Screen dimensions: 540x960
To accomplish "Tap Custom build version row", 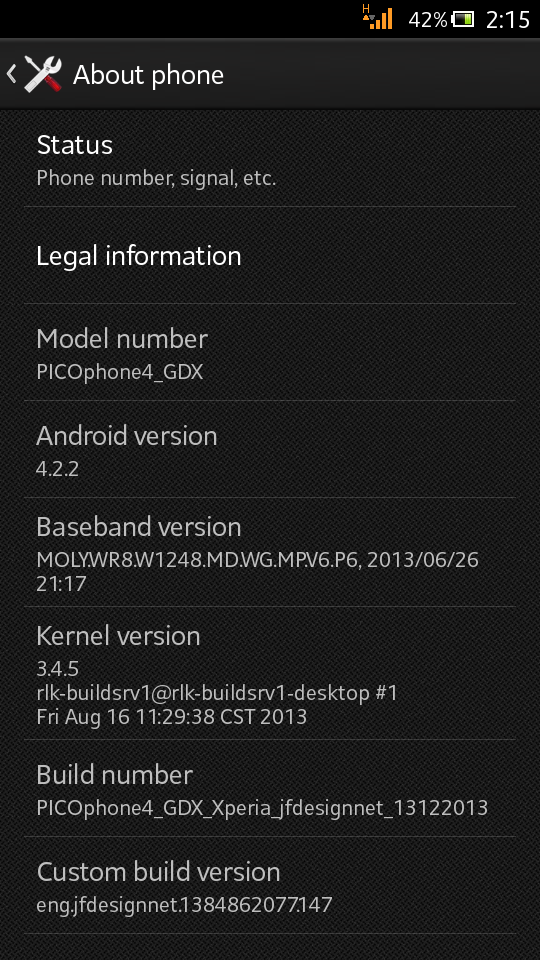I will tap(270, 885).
